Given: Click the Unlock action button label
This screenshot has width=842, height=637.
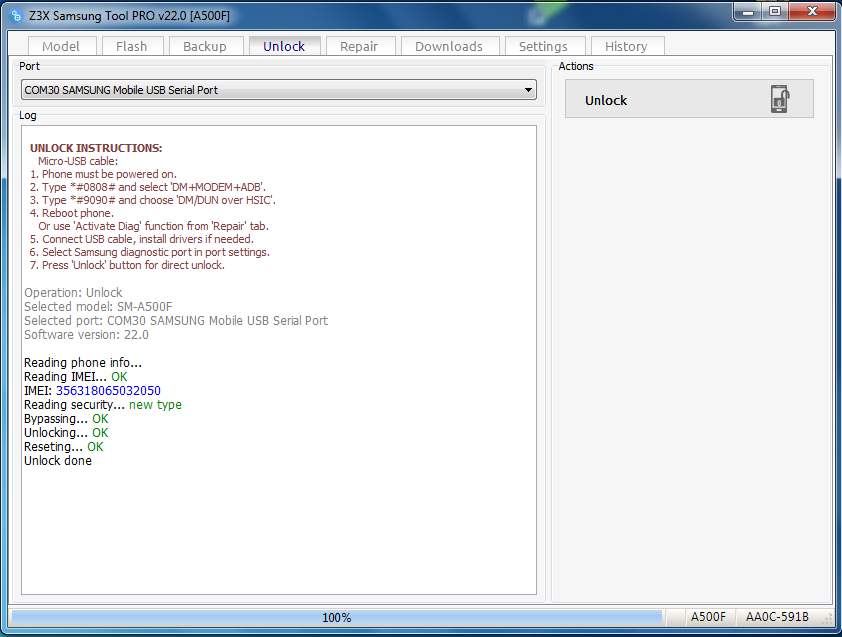Looking at the screenshot, I should click(x=606, y=100).
